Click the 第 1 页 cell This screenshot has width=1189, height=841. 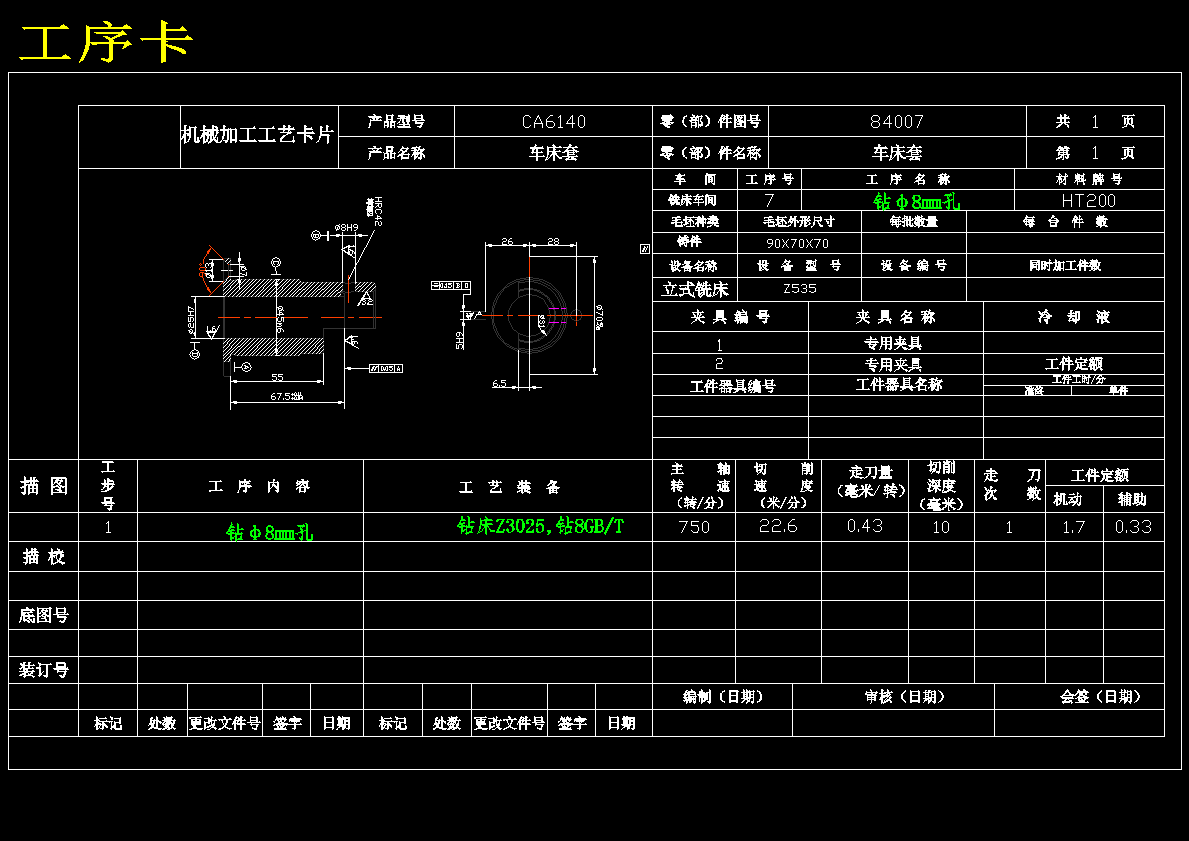[1095, 152]
